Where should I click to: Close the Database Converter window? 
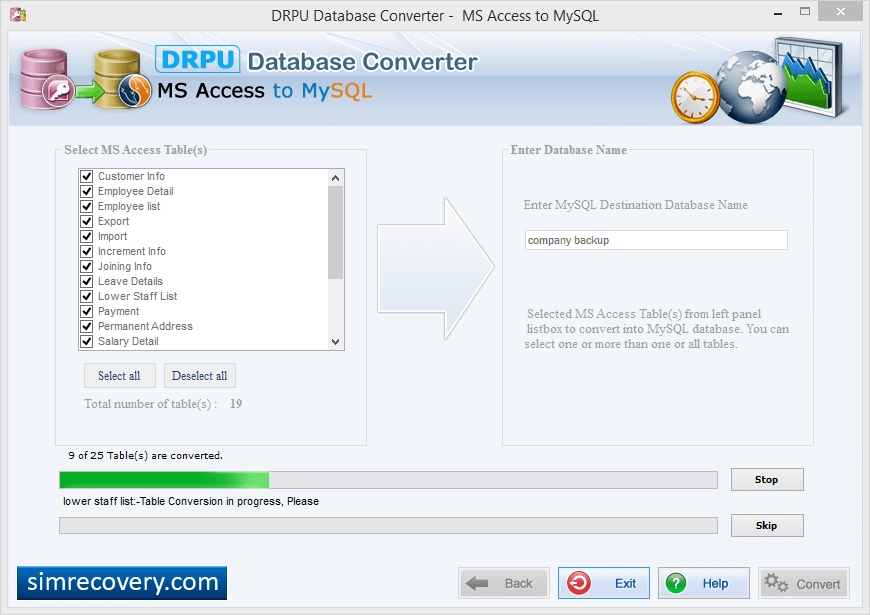(841, 12)
